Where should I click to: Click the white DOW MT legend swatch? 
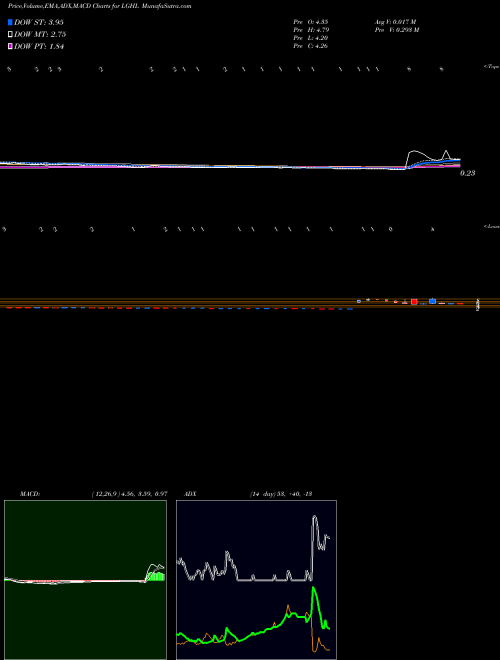pos(10,35)
